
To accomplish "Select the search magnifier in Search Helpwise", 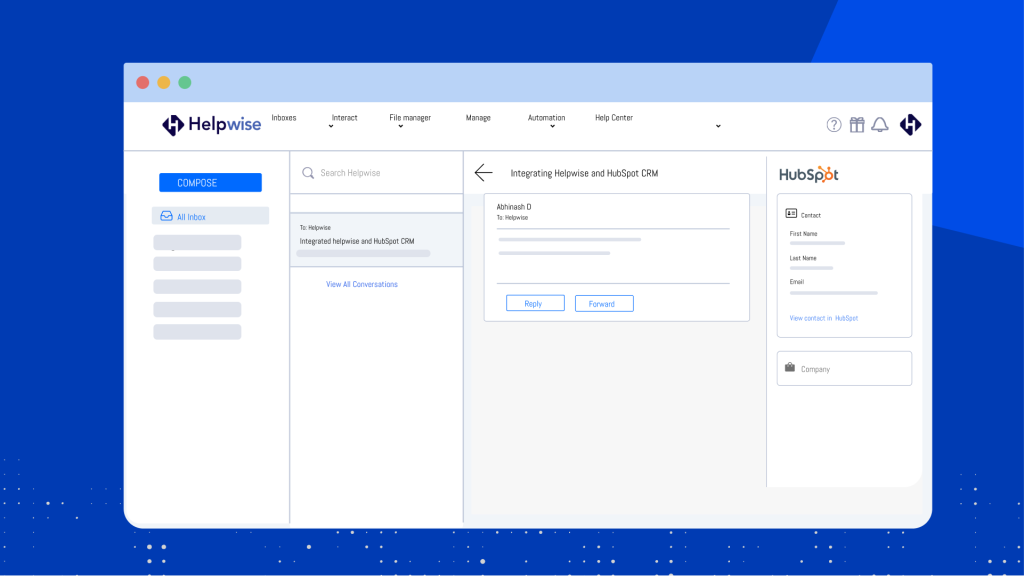I will click(x=307, y=172).
